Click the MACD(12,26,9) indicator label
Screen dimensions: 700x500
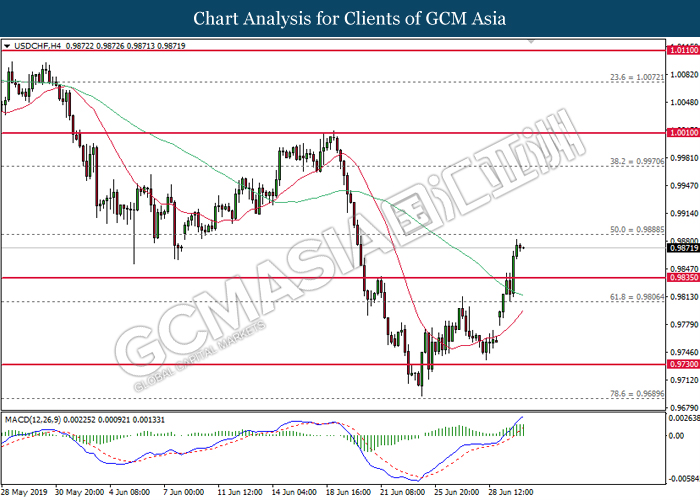pyautogui.click(x=33, y=420)
